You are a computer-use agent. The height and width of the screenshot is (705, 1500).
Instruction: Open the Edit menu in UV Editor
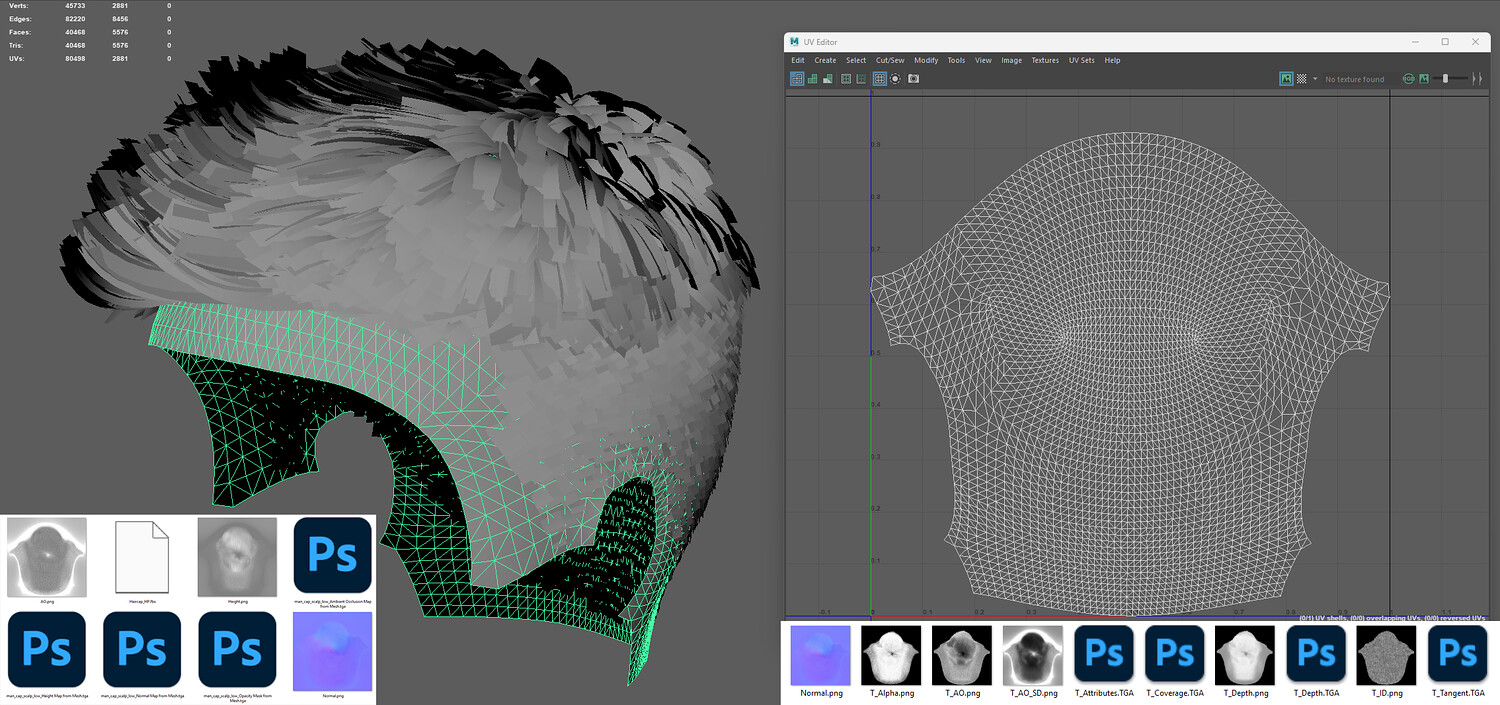coord(797,60)
